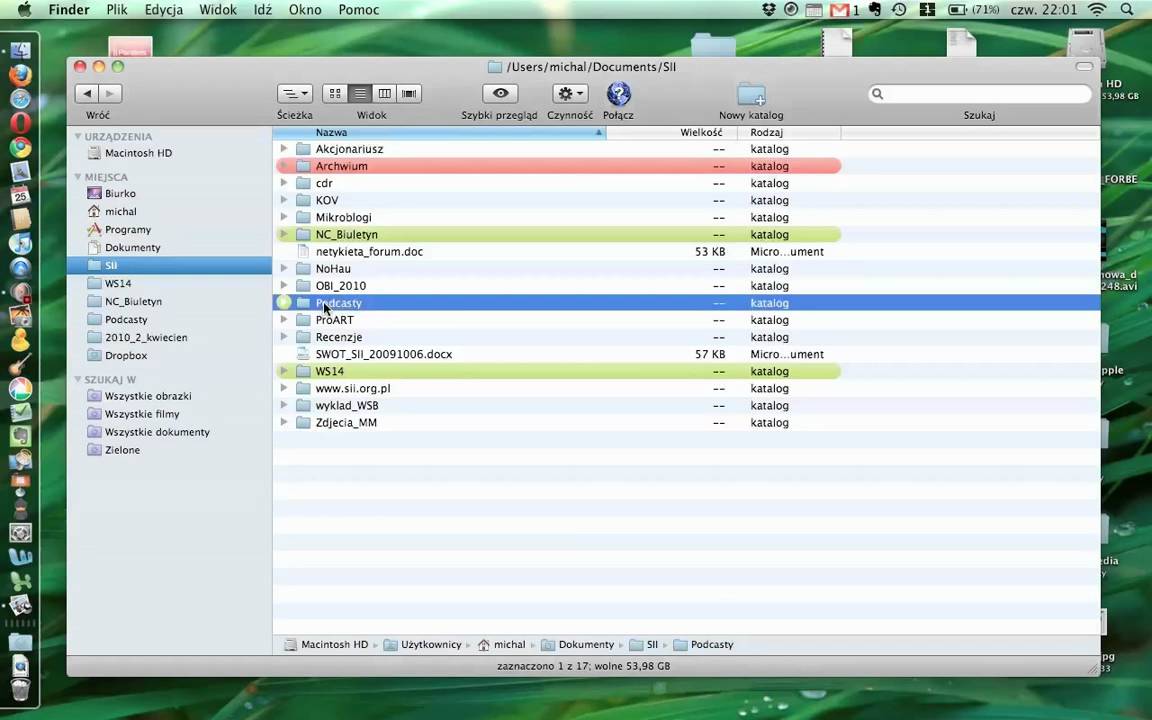
Task: Expand the Mikroblogi folder triangle
Action: 284,217
